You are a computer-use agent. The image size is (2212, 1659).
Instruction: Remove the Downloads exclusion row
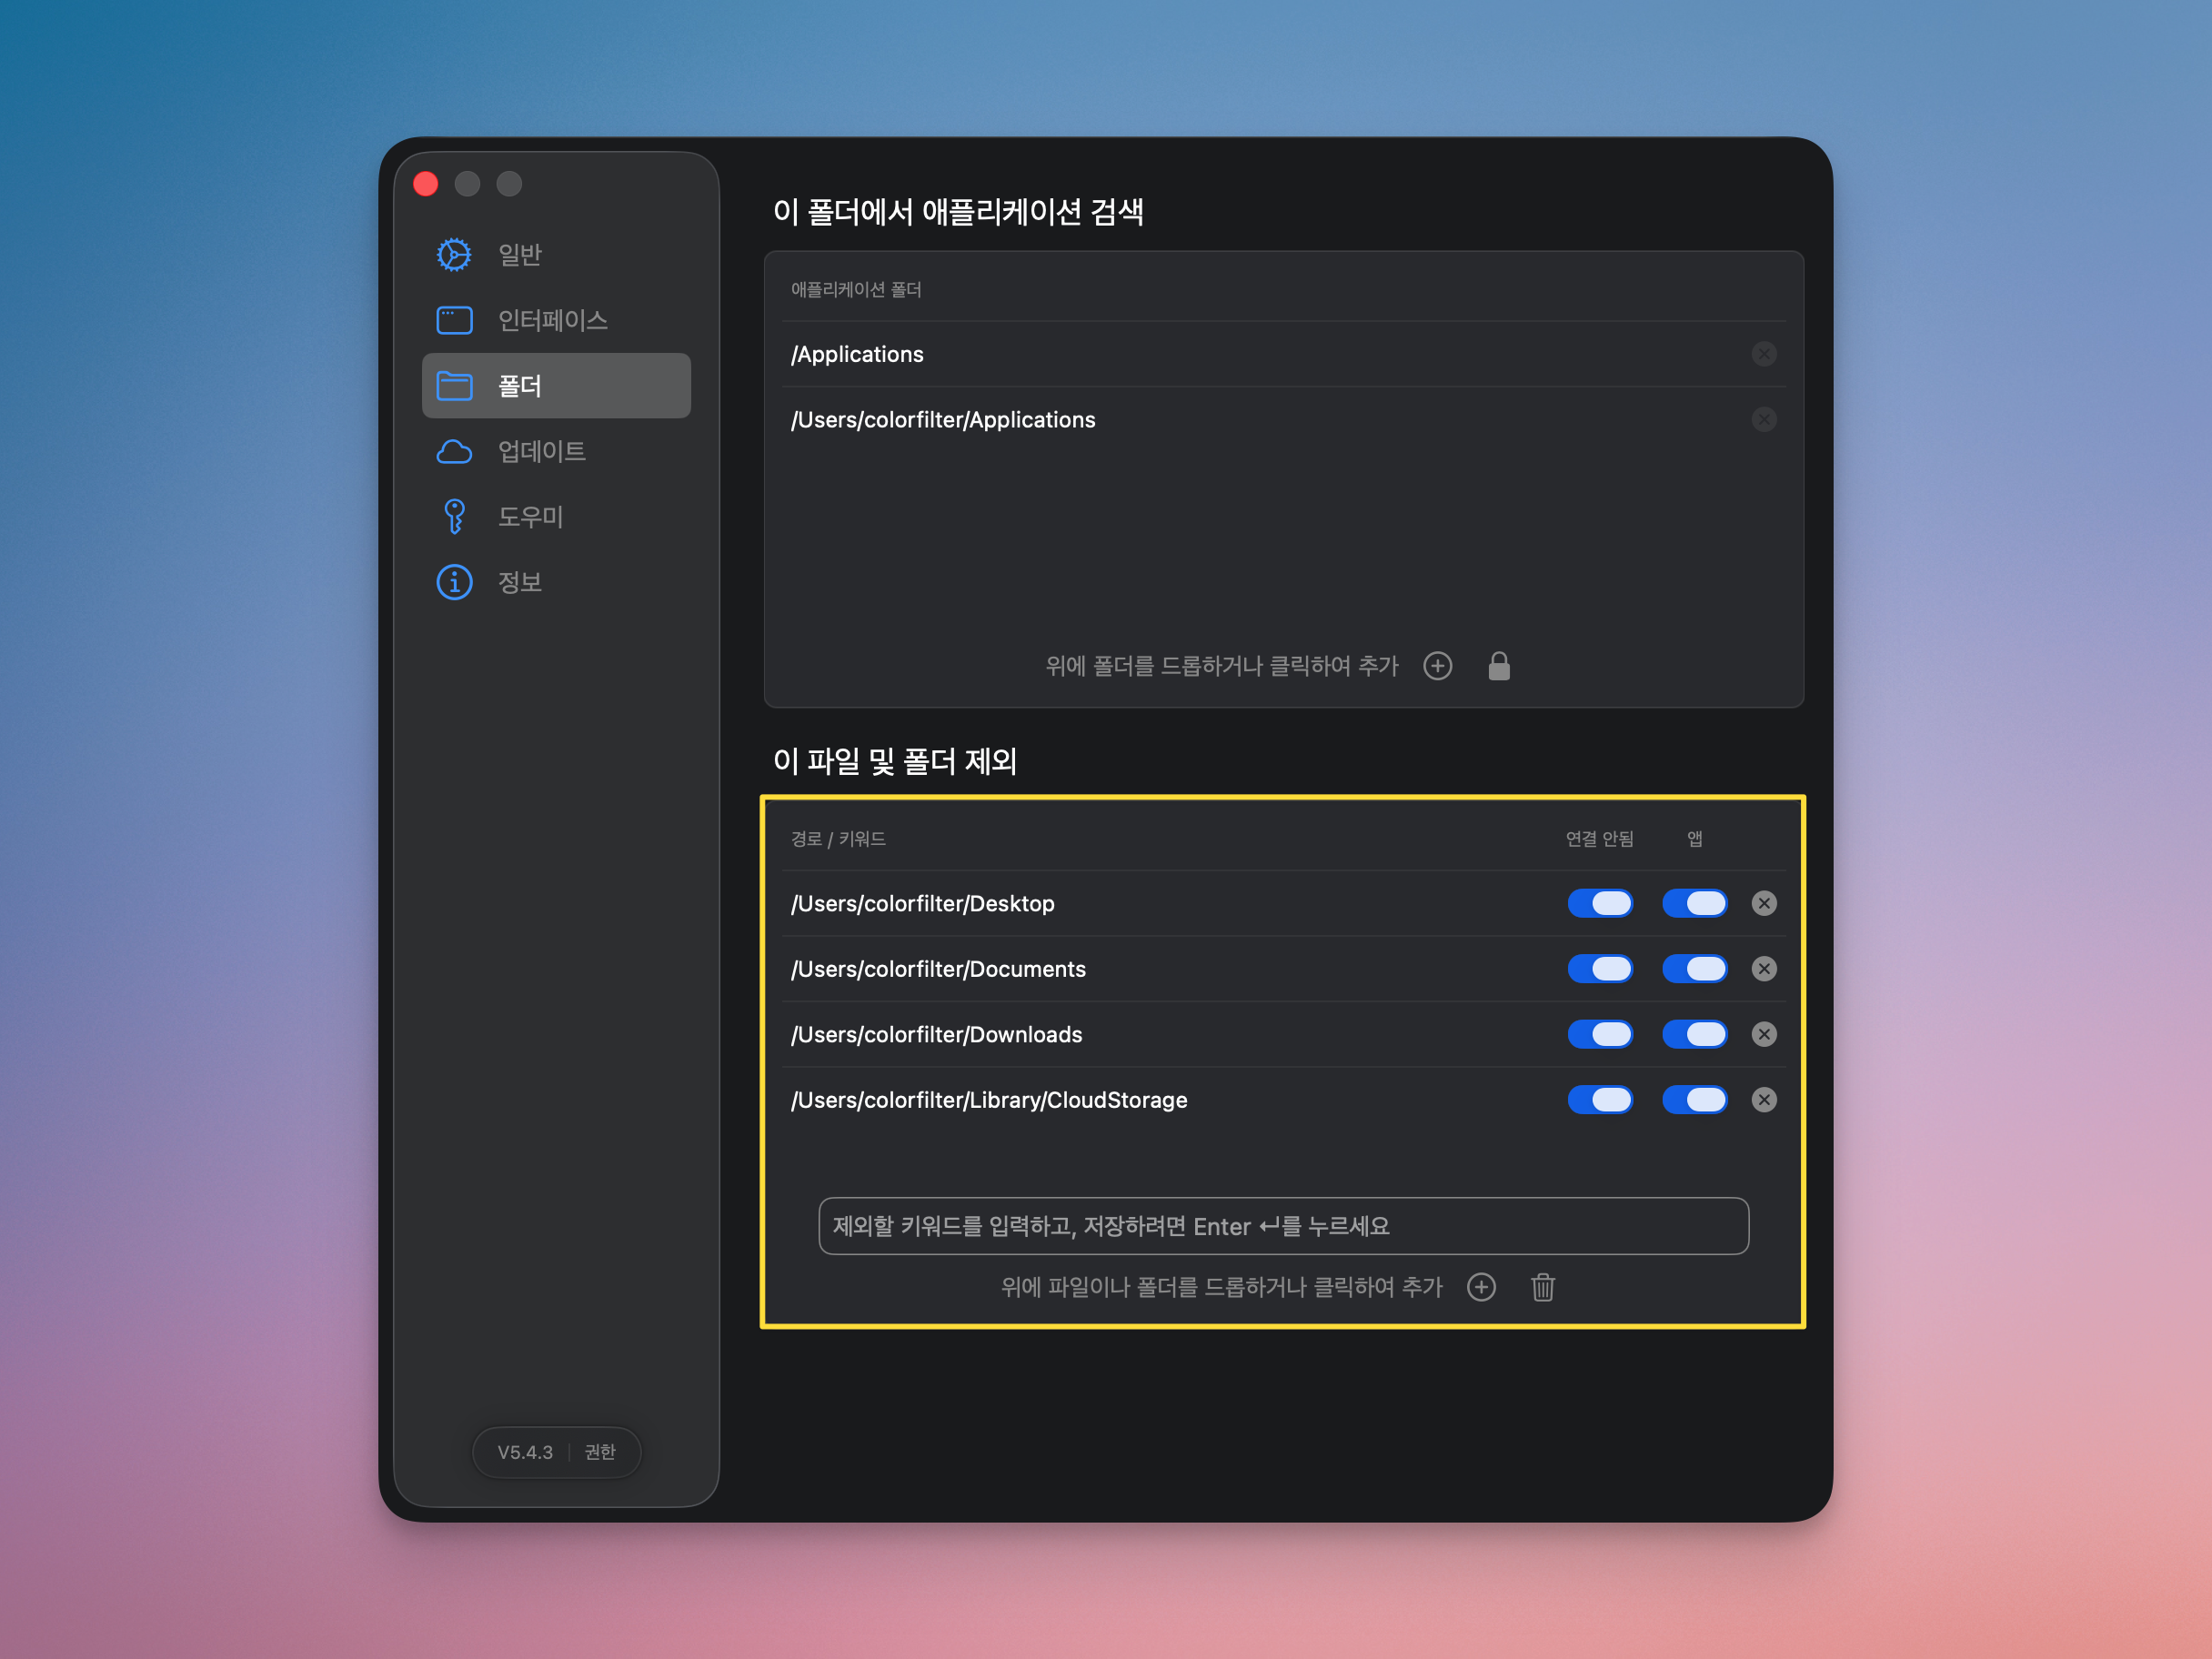tap(1764, 1034)
